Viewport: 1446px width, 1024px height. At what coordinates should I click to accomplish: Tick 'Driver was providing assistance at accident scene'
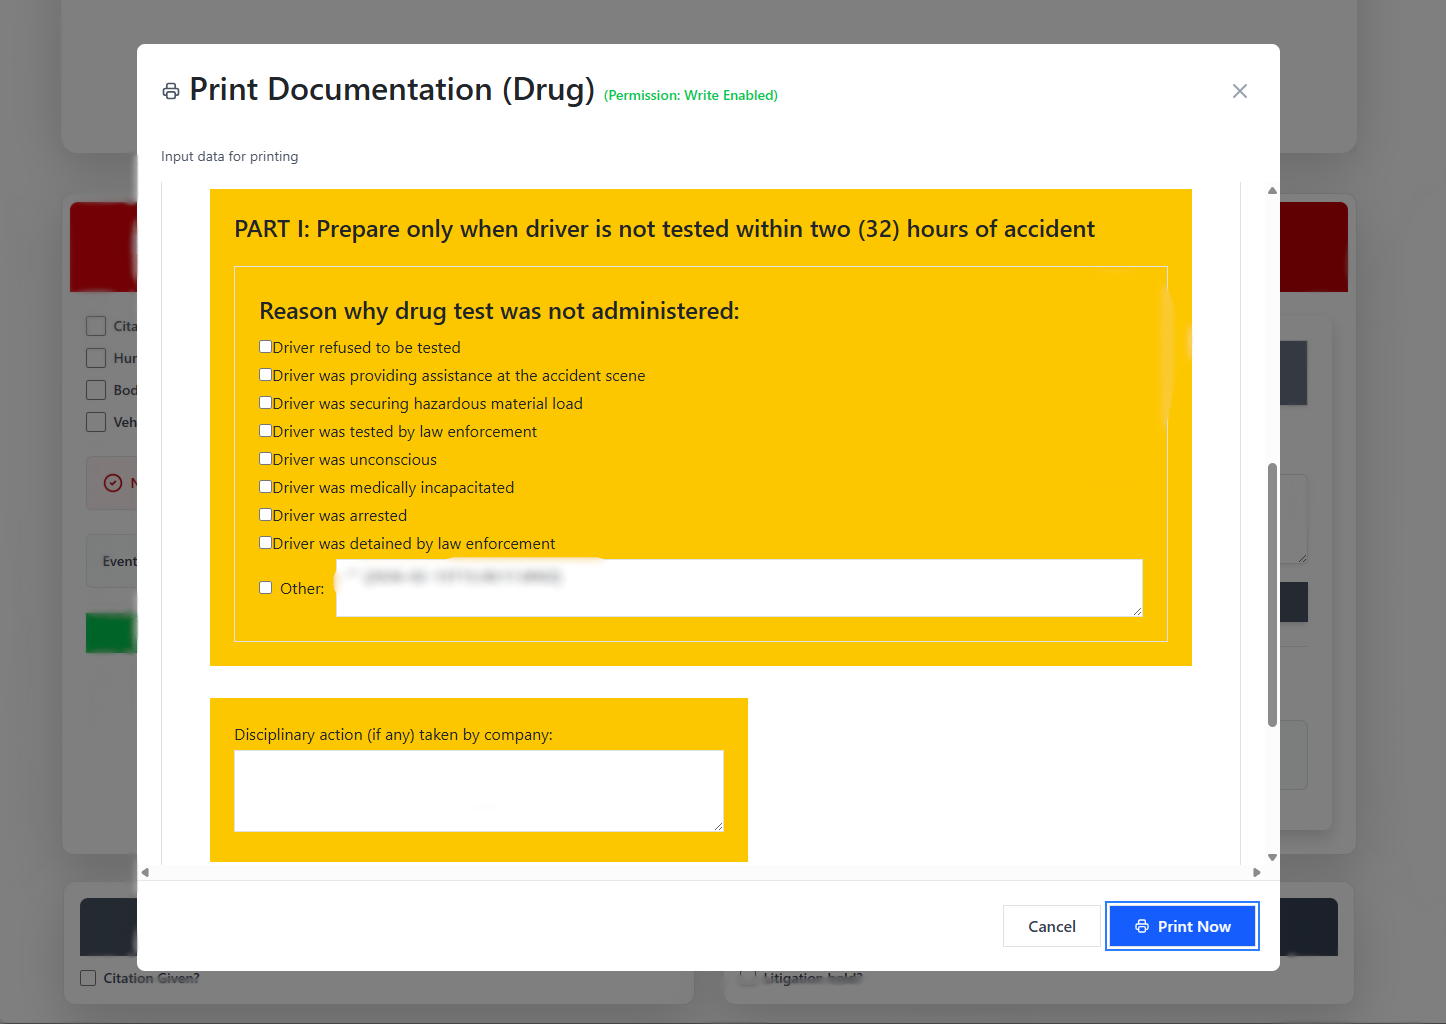click(x=266, y=375)
